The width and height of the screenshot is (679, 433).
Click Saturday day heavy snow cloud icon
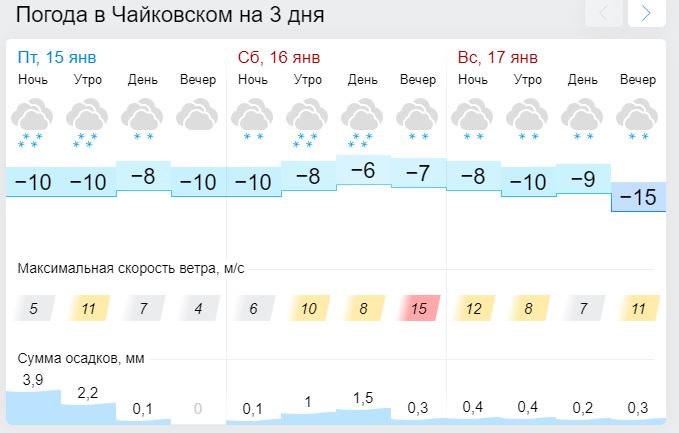pos(362,123)
